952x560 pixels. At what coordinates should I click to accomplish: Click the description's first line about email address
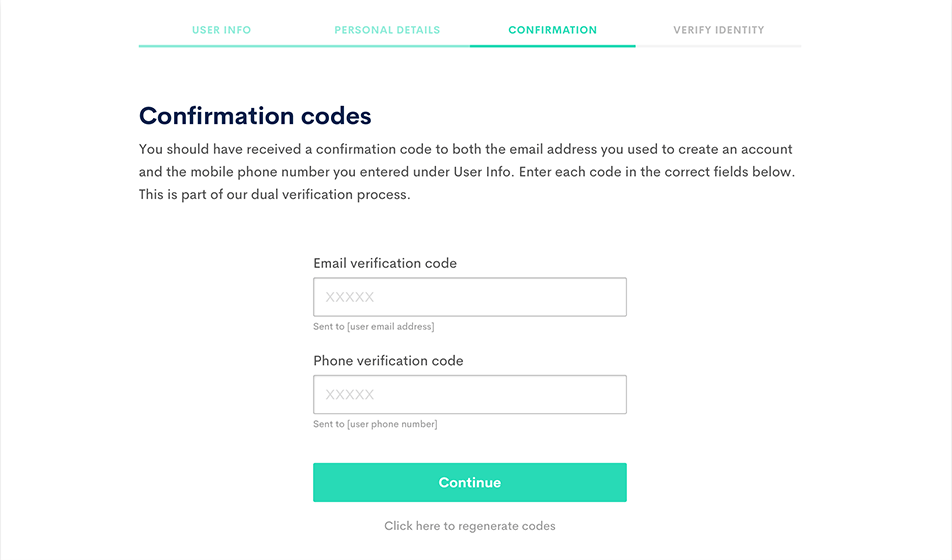(465, 149)
